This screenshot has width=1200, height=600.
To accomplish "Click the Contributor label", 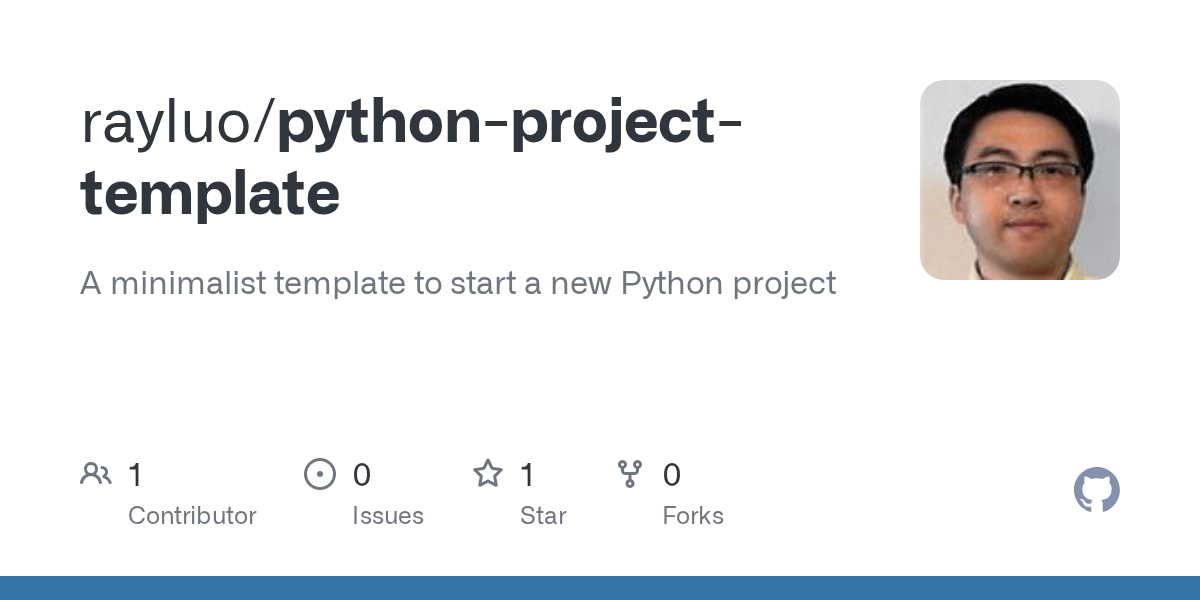I will pos(192,516).
